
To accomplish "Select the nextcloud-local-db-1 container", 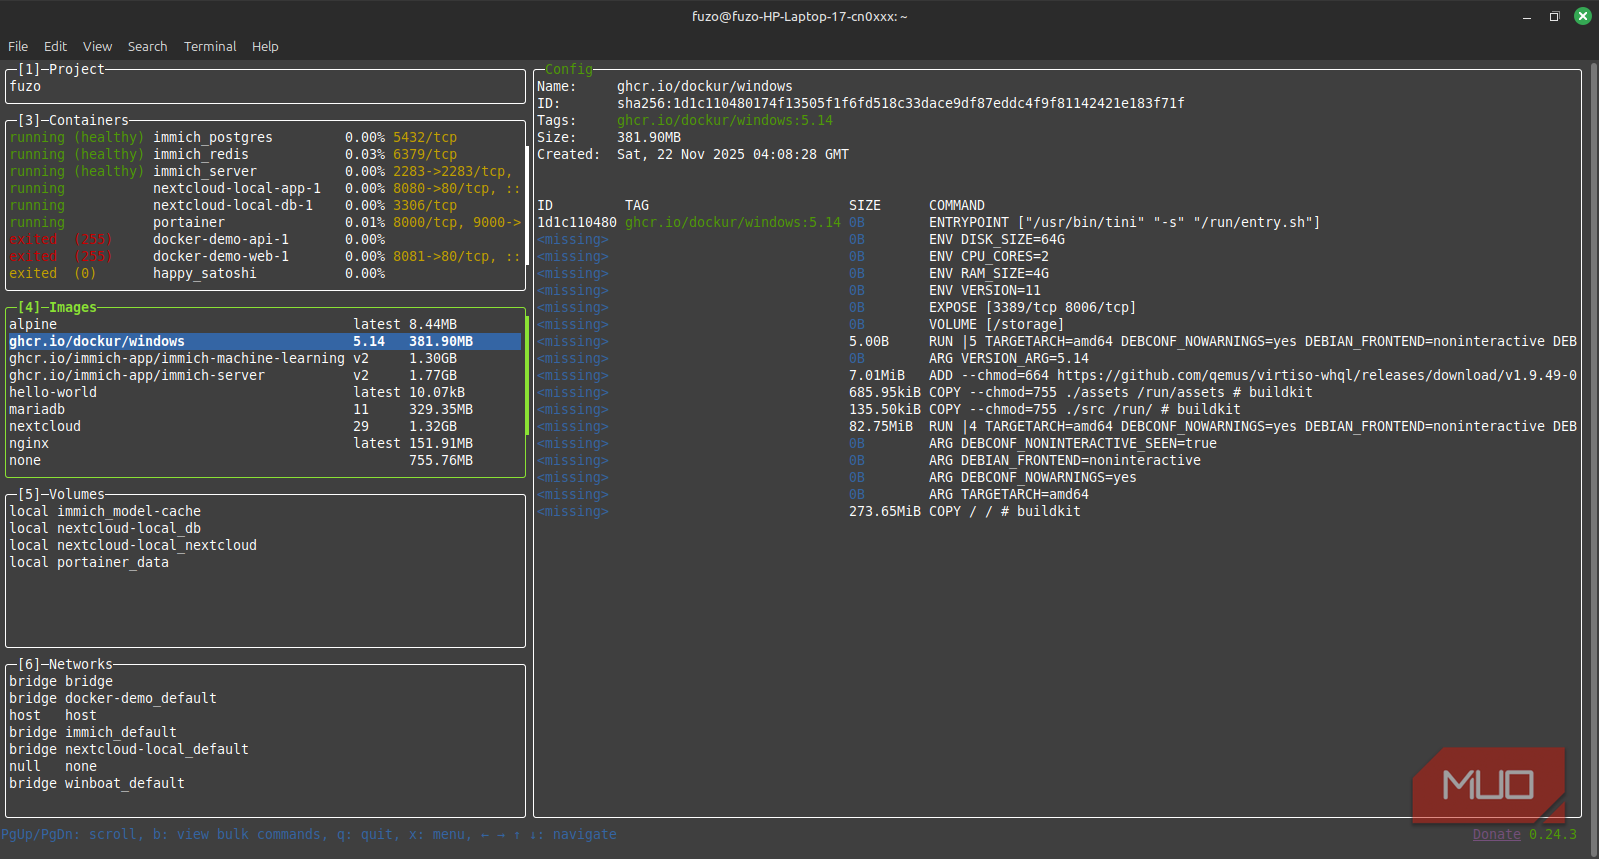I will pos(265,205).
